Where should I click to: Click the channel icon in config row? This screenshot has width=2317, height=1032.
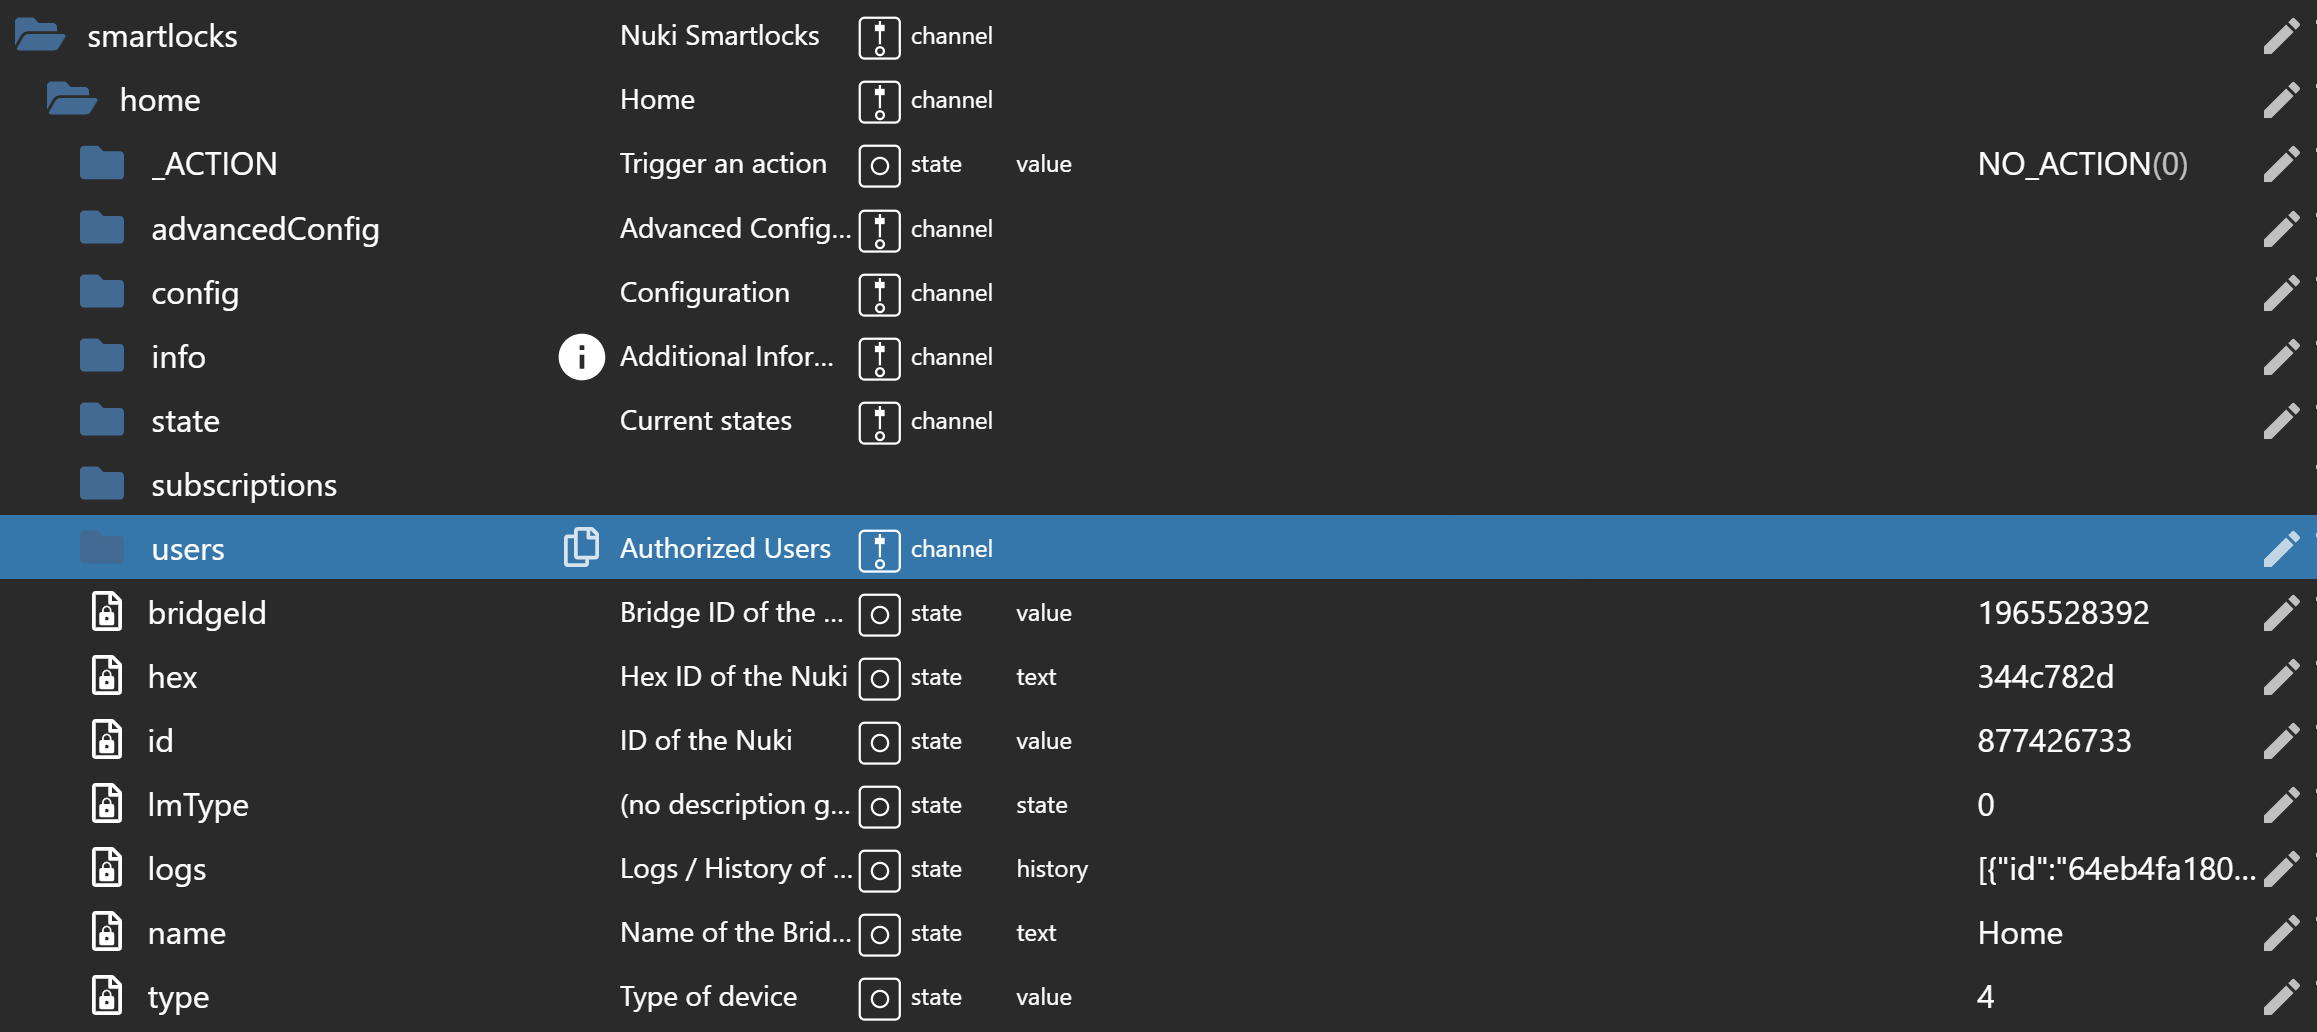(879, 293)
